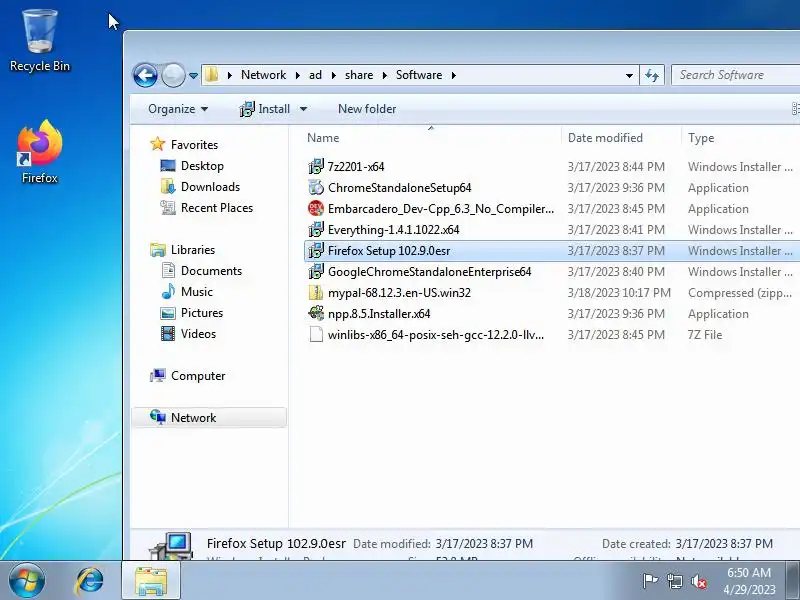Open the Organize menu
Screen dimensions: 800x600
[178, 109]
